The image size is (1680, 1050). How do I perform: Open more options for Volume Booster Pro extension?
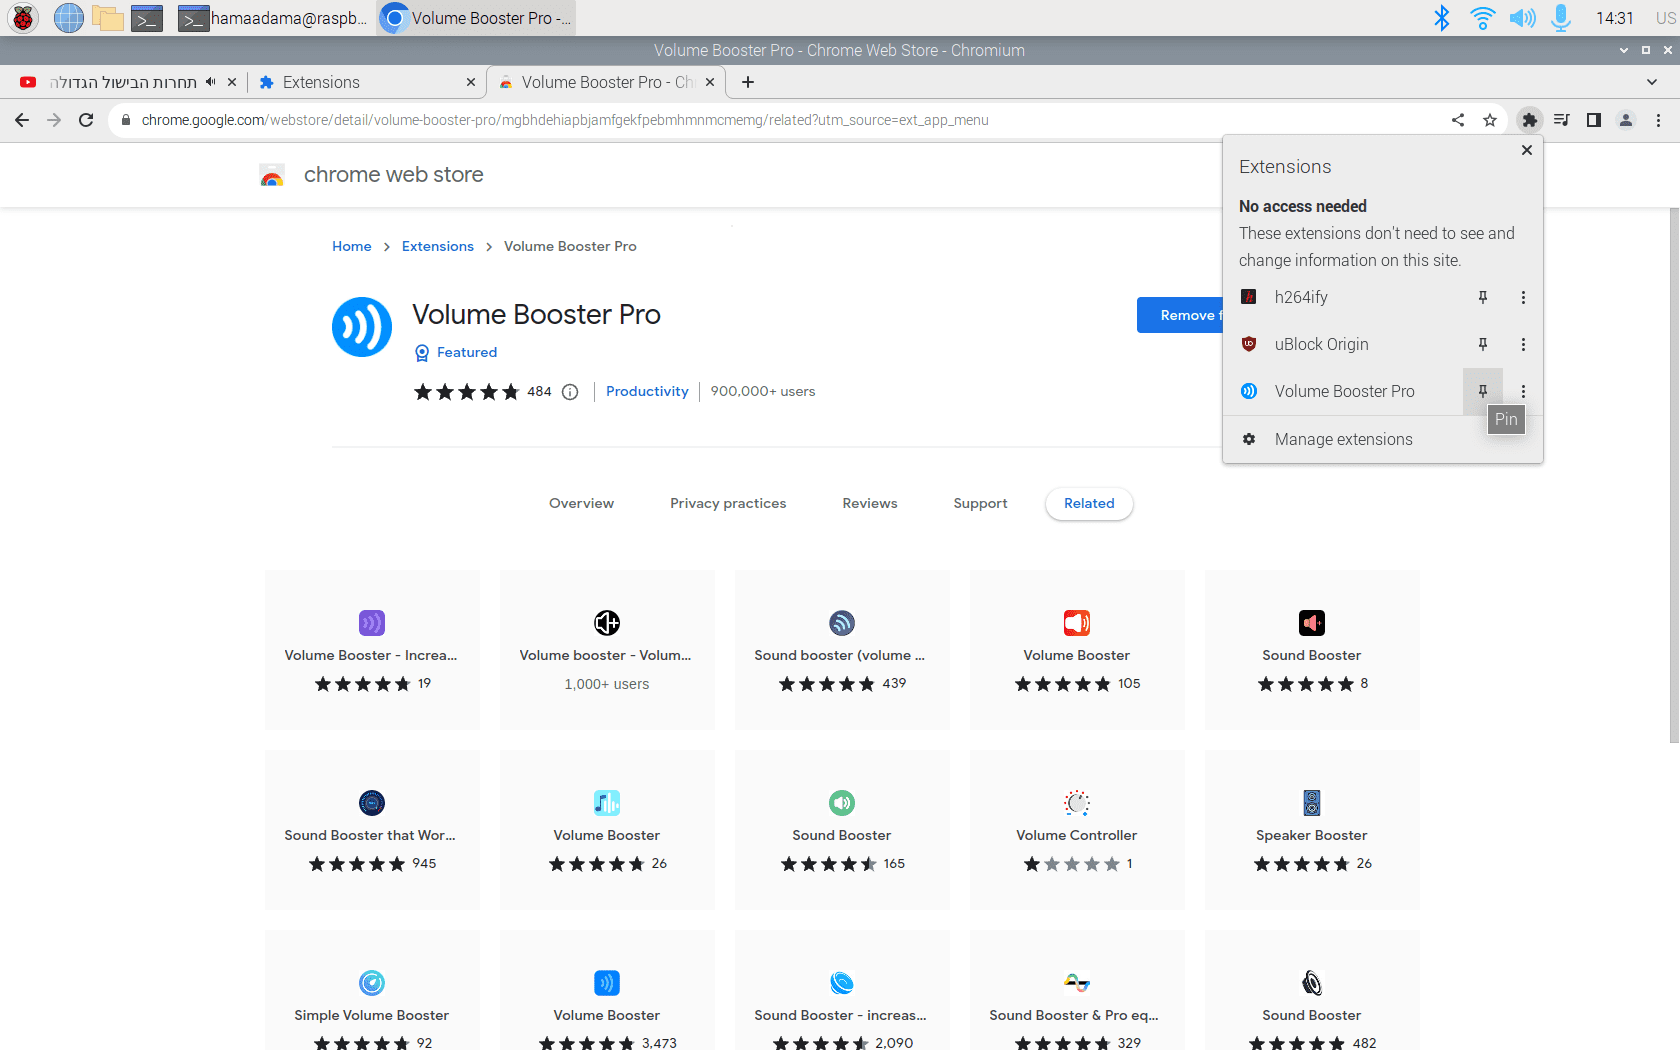coord(1523,391)
